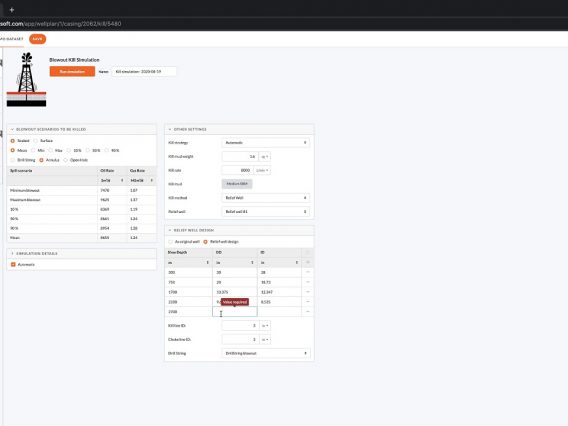The width and height of the screenshot is (568, 426).
Task: Open the ID column unit dropdown
Action: tap(279, 262)
